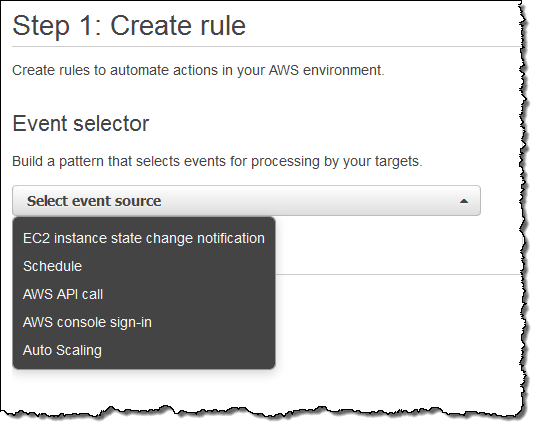Click the Build a pattern instruction text

click(x=217, y=161)
